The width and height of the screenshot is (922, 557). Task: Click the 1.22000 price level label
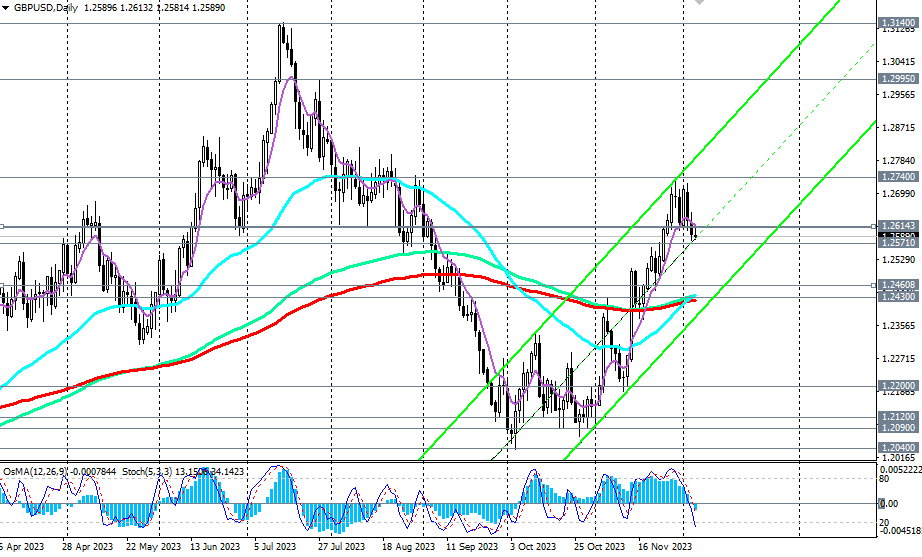pos(898,386)
